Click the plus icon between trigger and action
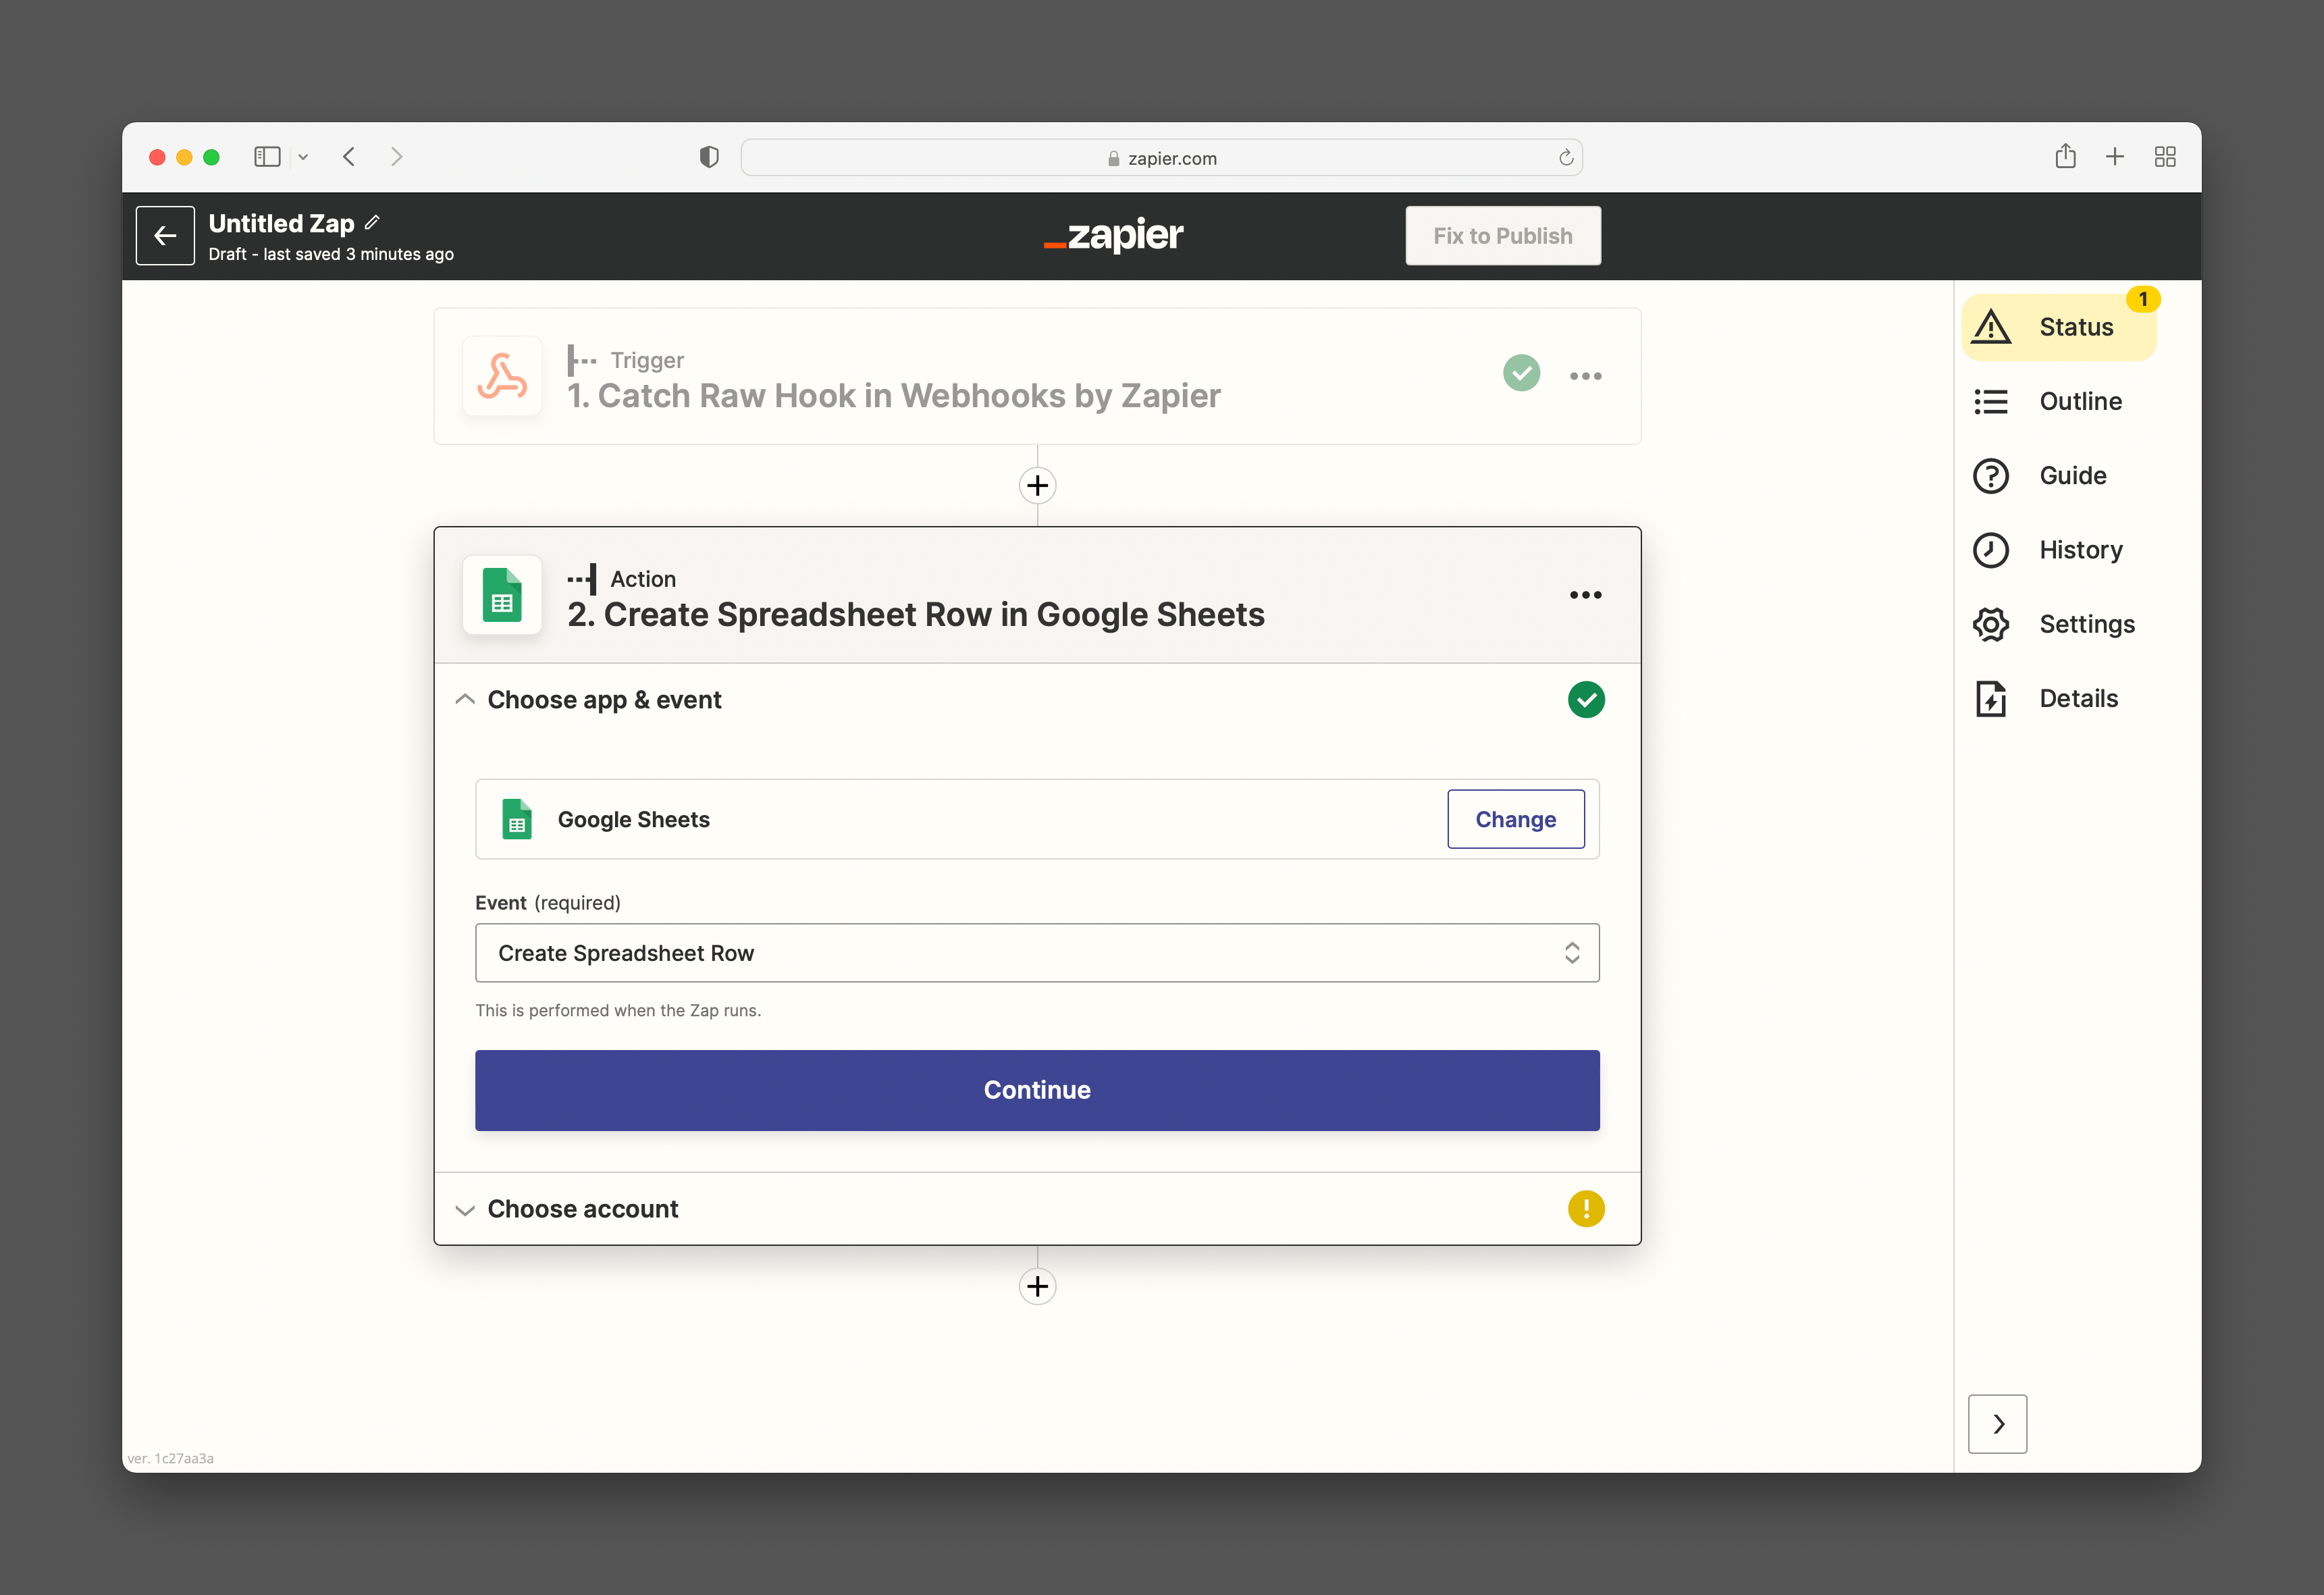Screen dimensions: 2324x1595 coord(1037,486)
